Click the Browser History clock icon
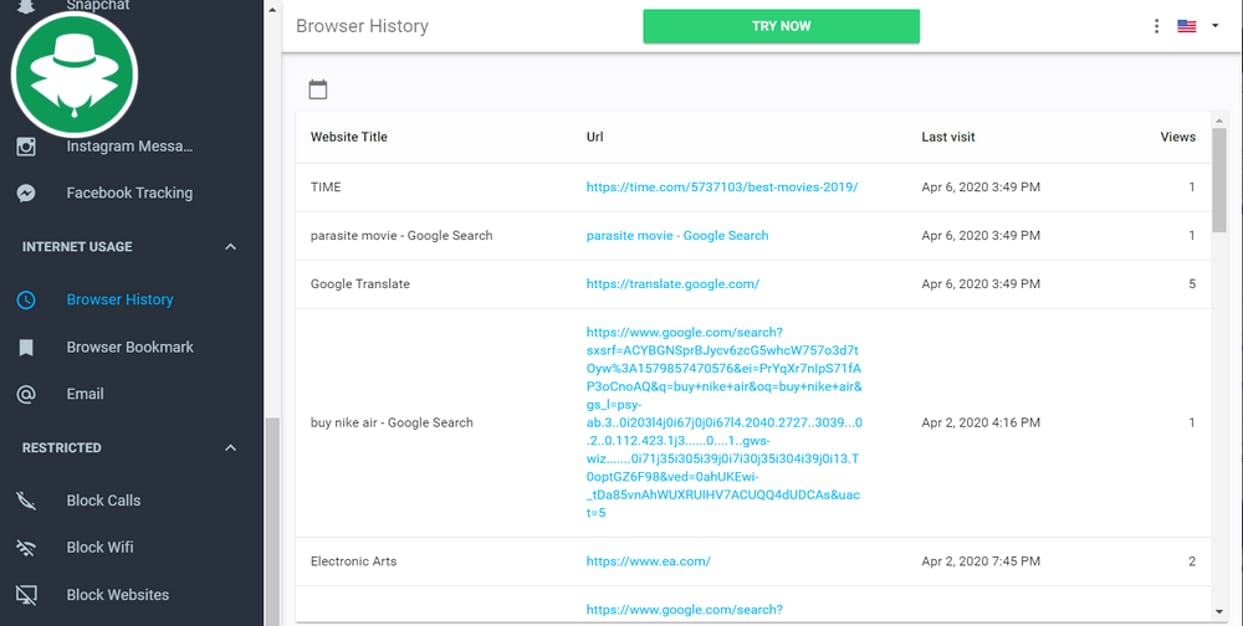This screenshot has width=1243, height=626. click(27, 300)
